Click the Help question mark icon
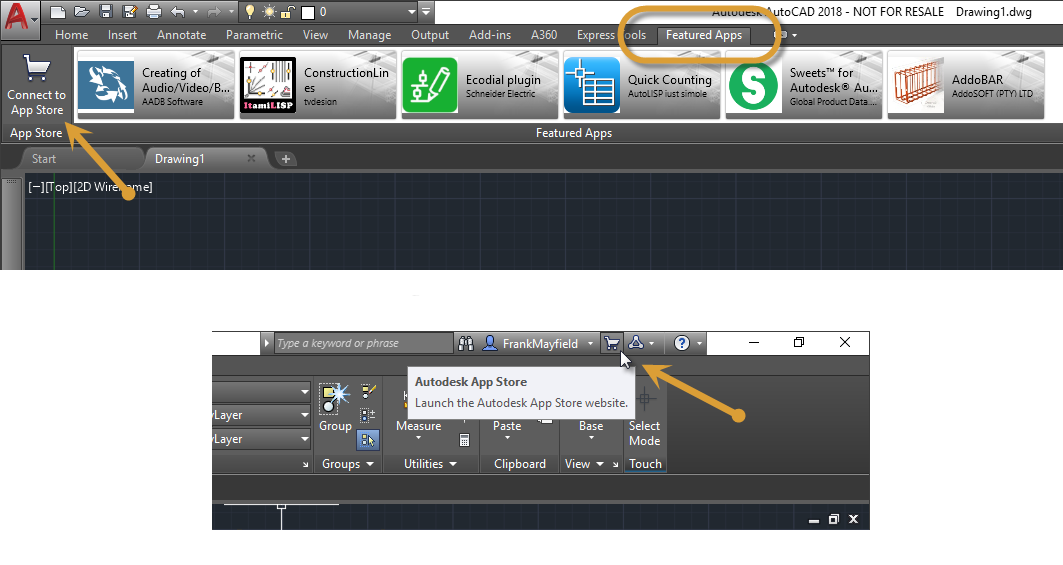The height and width of the screenshot is (565, 1063). (681, 343)
